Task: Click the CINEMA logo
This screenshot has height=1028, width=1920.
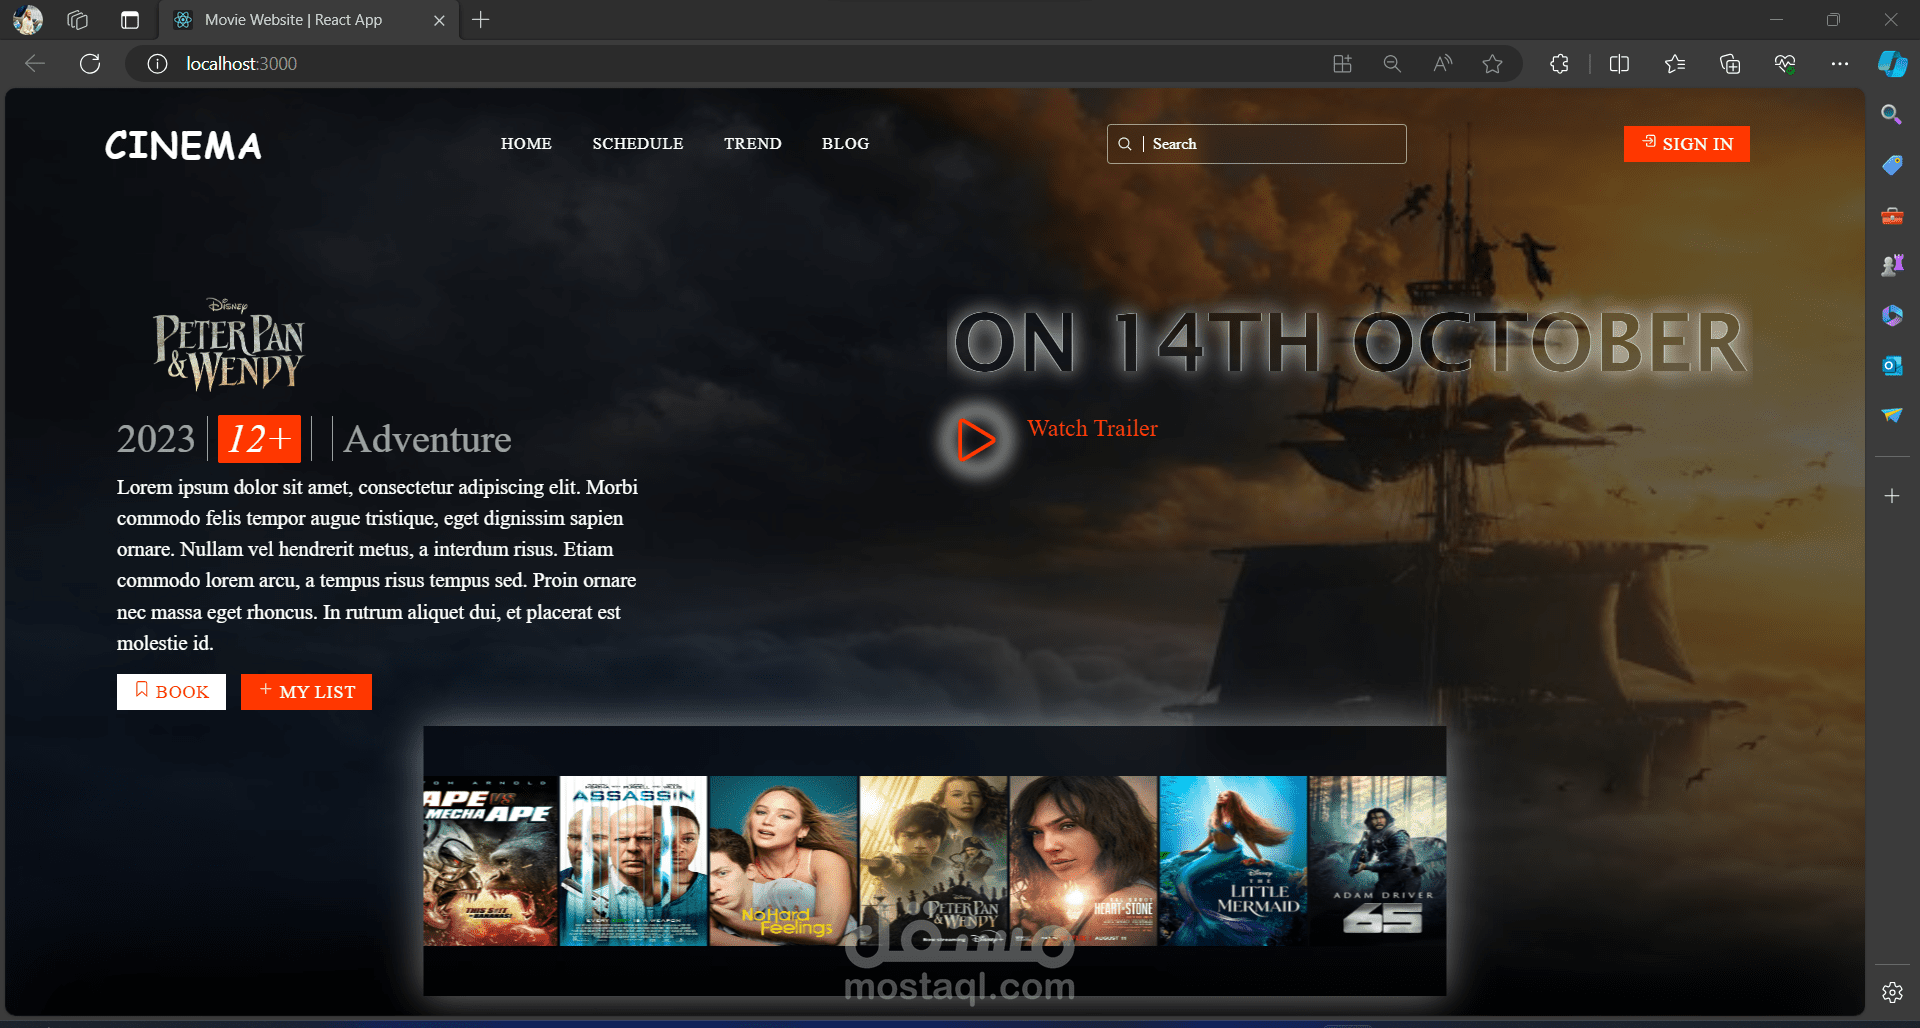Action: [x=183, y=146]
